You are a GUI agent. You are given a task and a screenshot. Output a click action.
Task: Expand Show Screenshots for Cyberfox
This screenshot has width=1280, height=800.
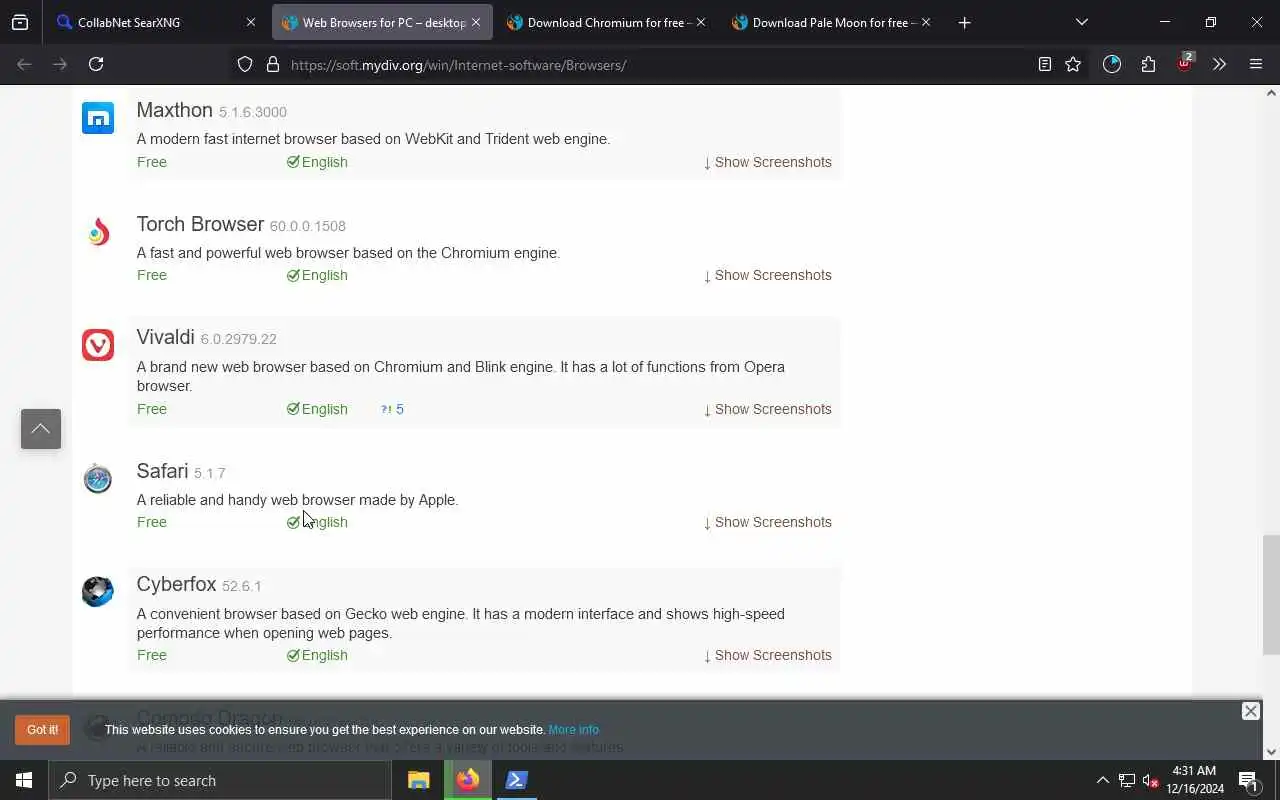(x=767, y=655)
